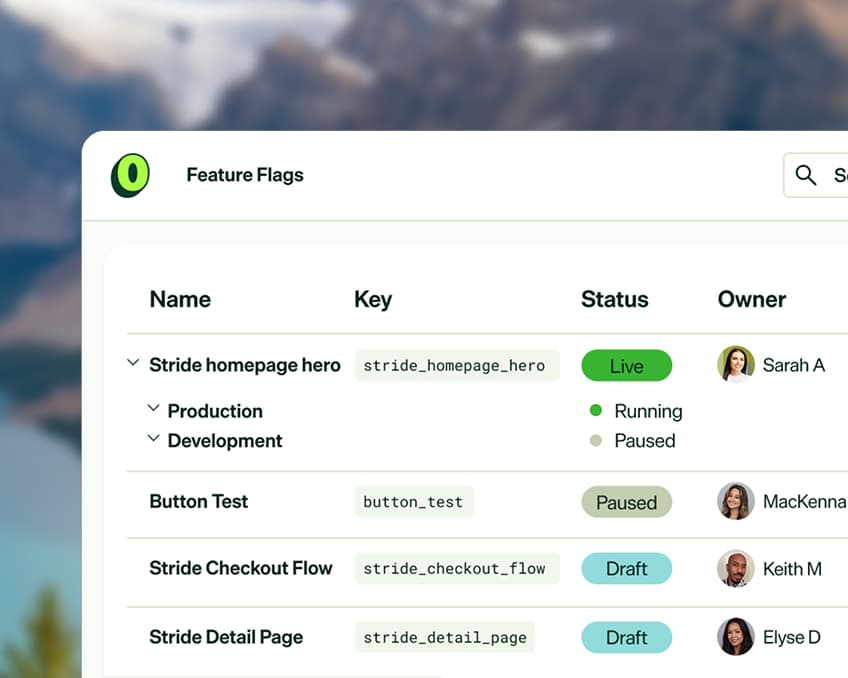Click owner name Keith M
This screenshot has height=678, width=848.
click(x=792, y=569)
